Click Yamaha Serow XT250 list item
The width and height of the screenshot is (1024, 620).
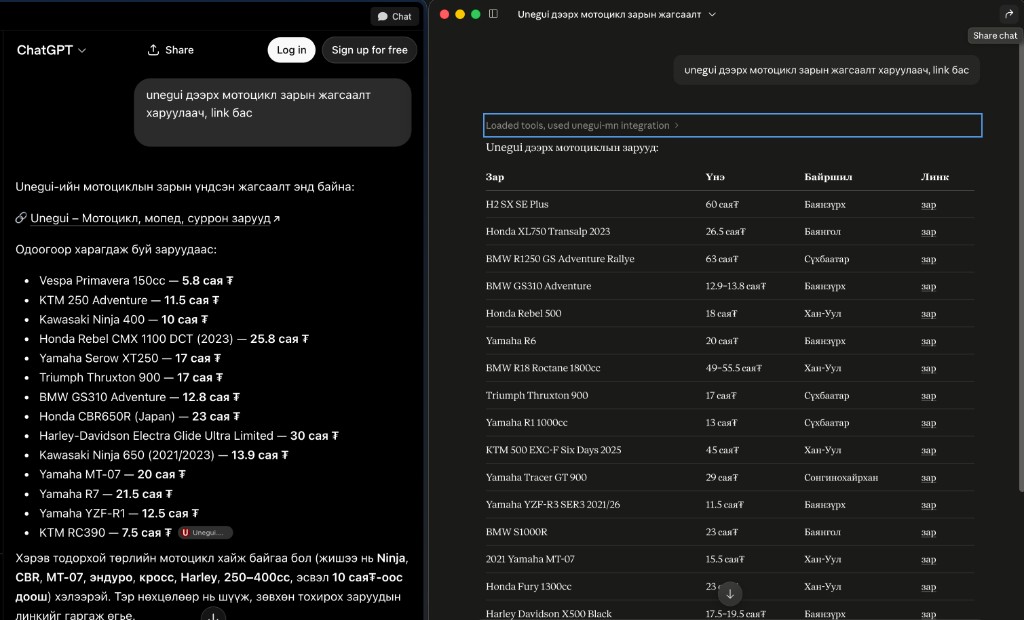pyautogui.click(x=130, y=358)
